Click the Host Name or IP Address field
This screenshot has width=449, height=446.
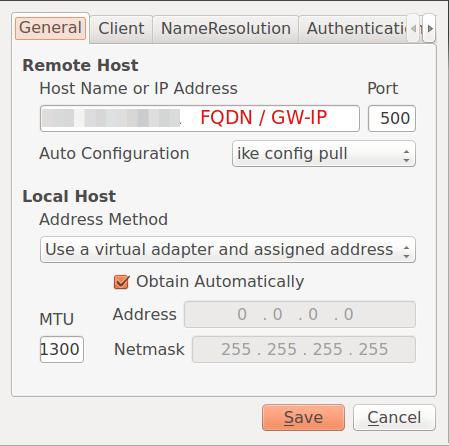[200, 118]
